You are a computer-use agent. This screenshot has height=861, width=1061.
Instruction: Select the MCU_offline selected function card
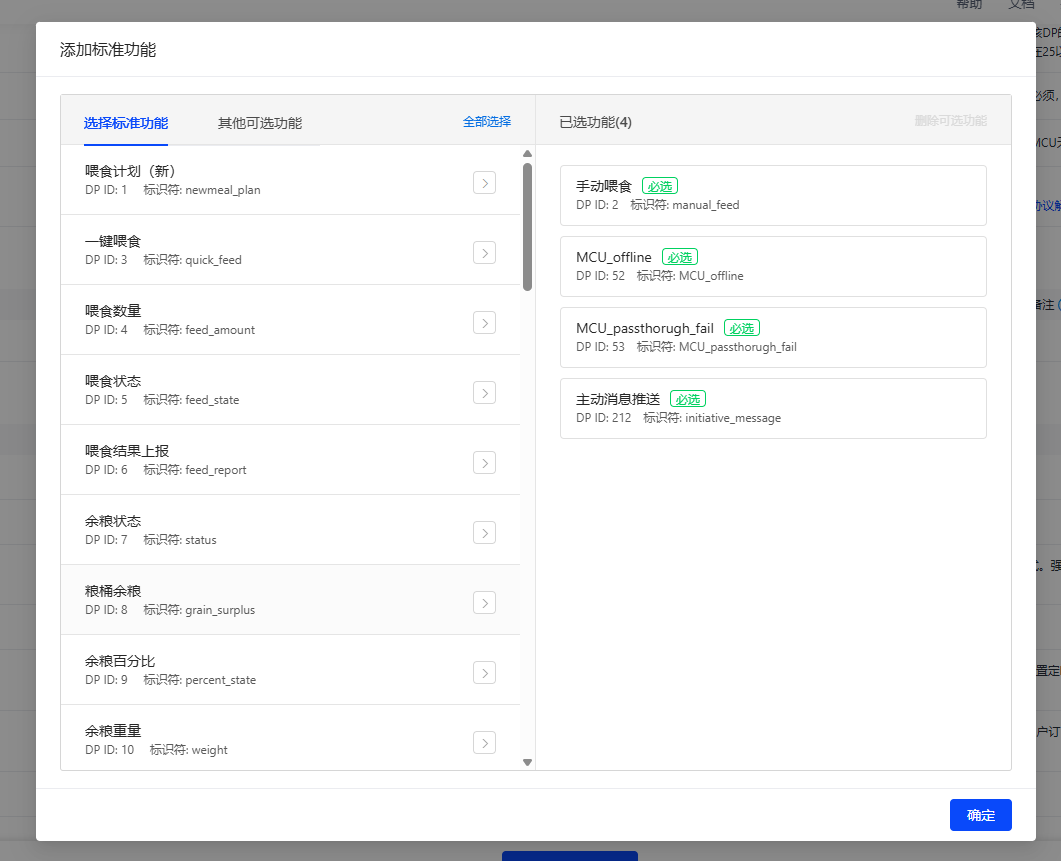(773, 266)
